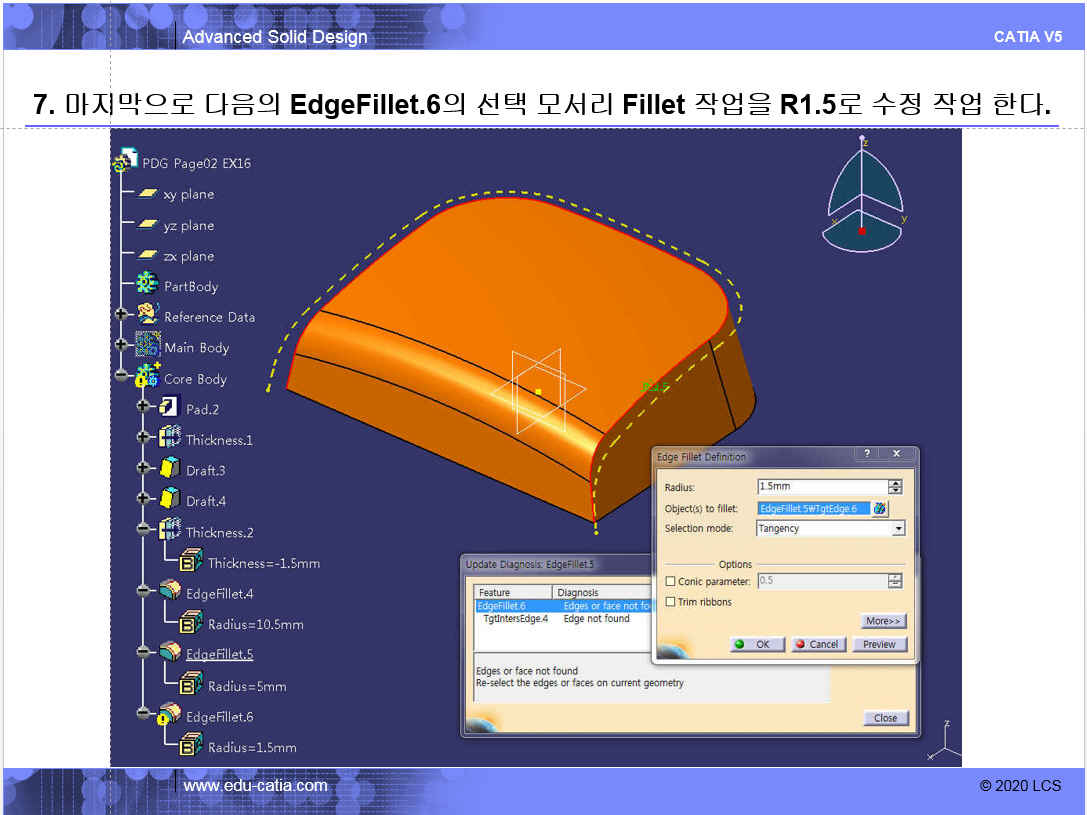Viewport: 1087px width, 815px height.
Task: Click the EdgeFillet.4 feature icon
Action: click(170, 592)
